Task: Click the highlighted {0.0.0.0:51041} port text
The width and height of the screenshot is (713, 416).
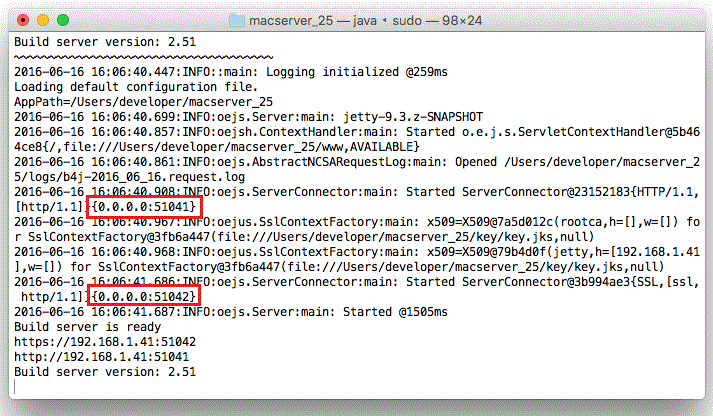Action: [x=146, y=206]
